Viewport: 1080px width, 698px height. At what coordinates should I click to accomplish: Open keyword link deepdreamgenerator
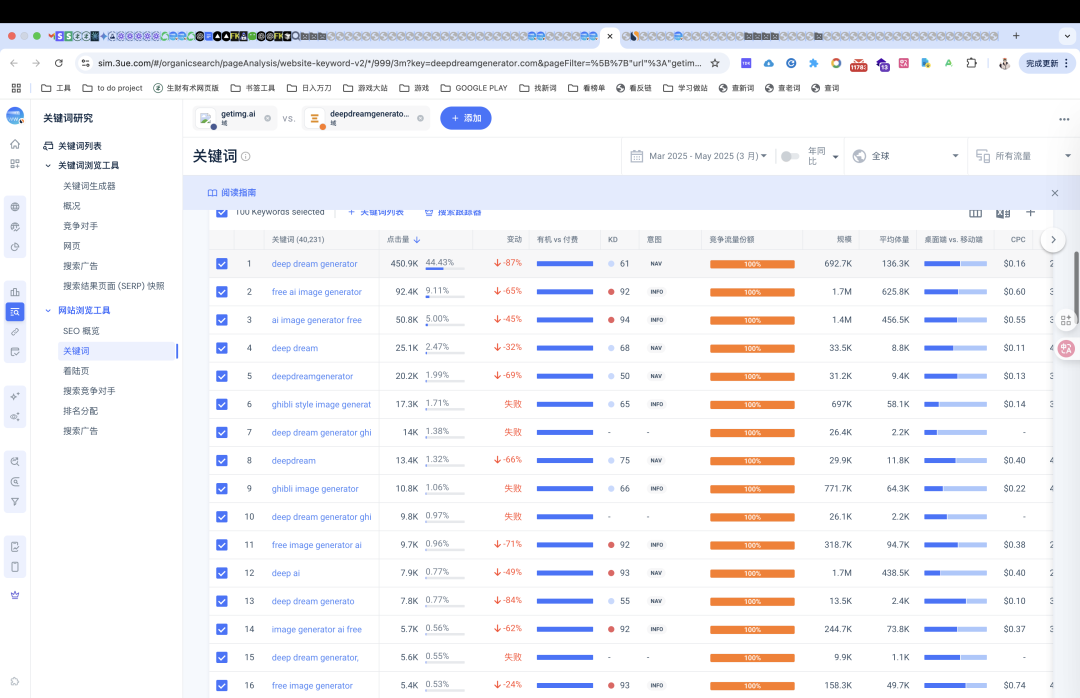point(312,376)
